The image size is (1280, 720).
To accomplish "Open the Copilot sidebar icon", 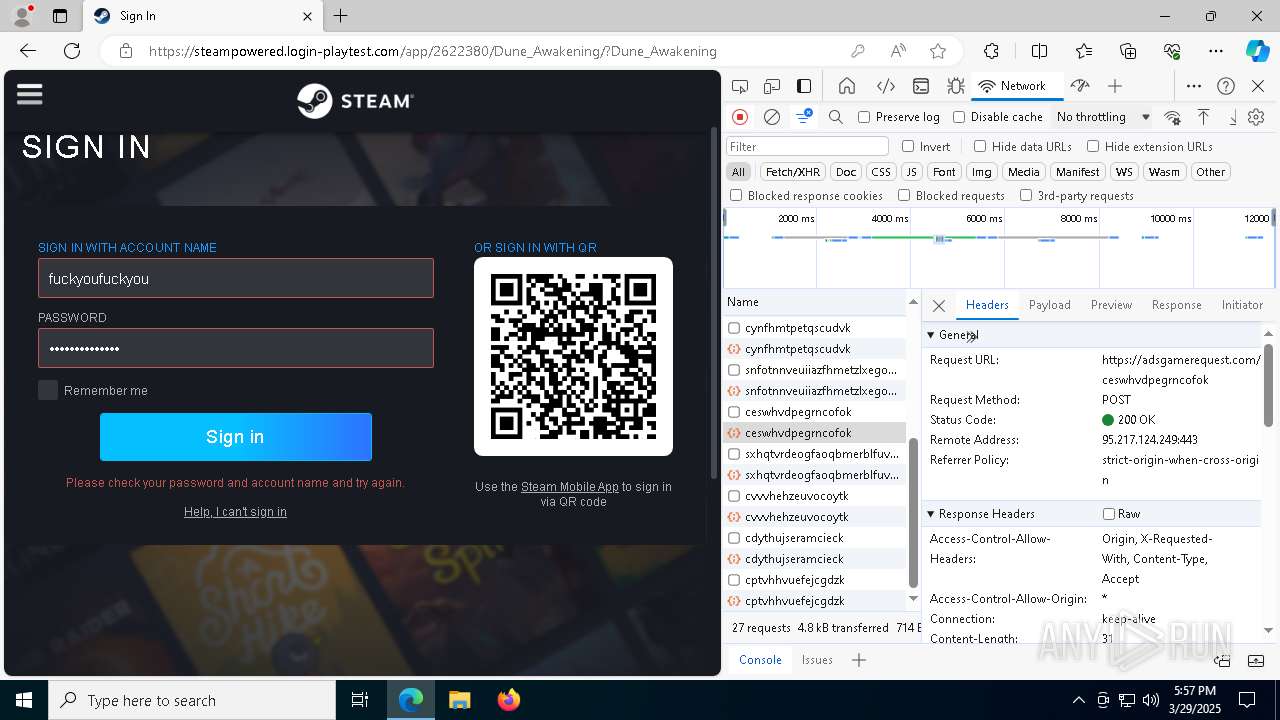I will click(1257, 51).
